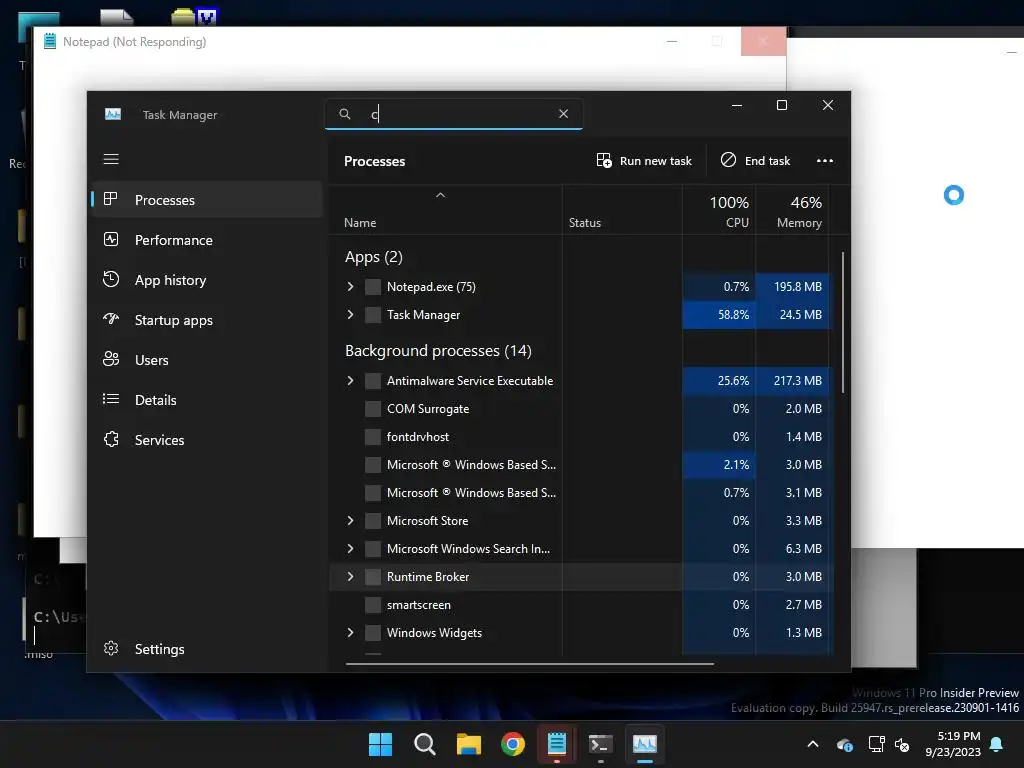Click the Antimalware Service Executable icon
The width and height of the screenshot is (1024, 768).
coord(373,381)
